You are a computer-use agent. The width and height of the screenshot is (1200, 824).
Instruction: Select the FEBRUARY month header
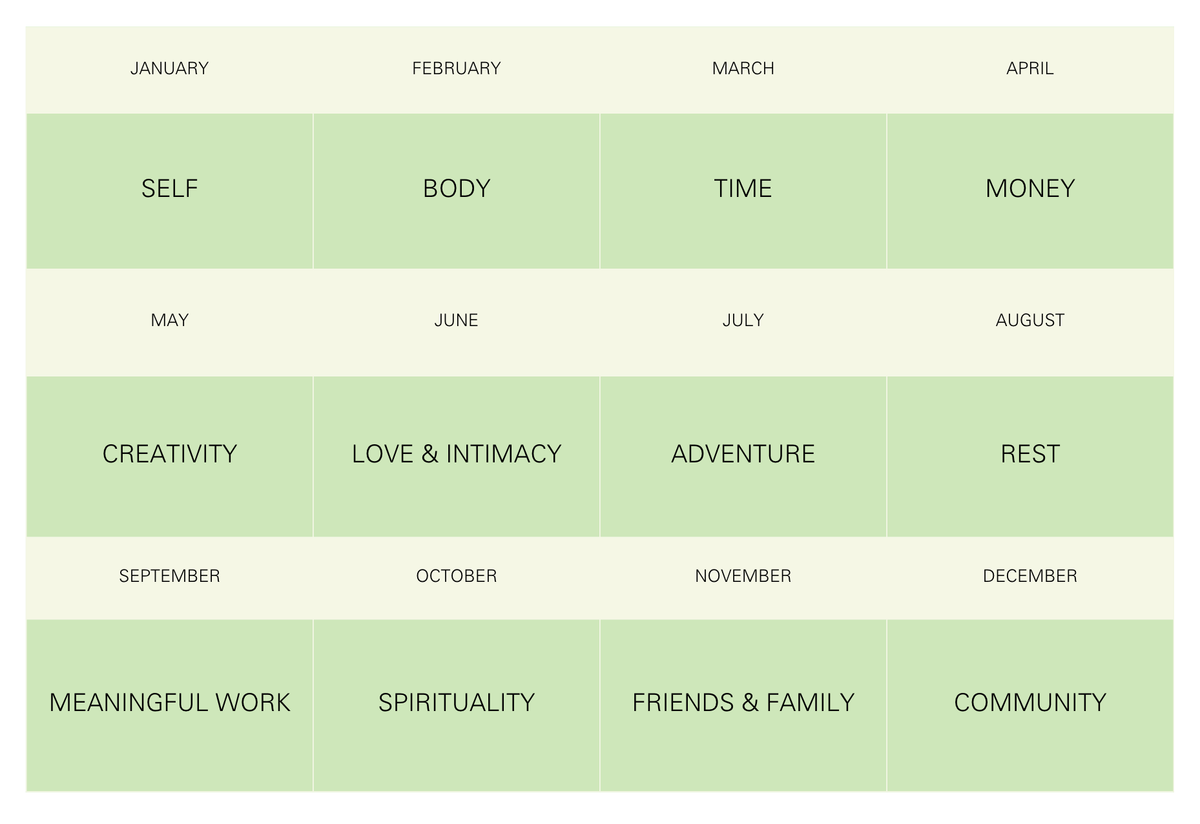click(x=456, y=69)
